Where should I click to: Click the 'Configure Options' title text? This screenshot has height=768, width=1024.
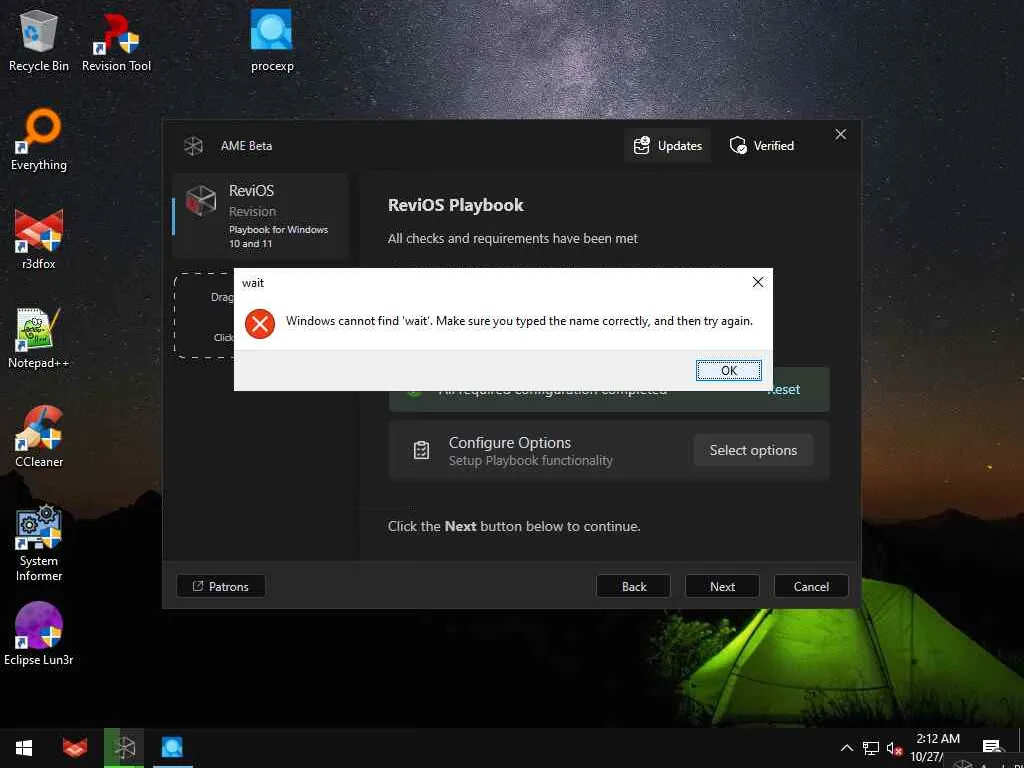510,442
